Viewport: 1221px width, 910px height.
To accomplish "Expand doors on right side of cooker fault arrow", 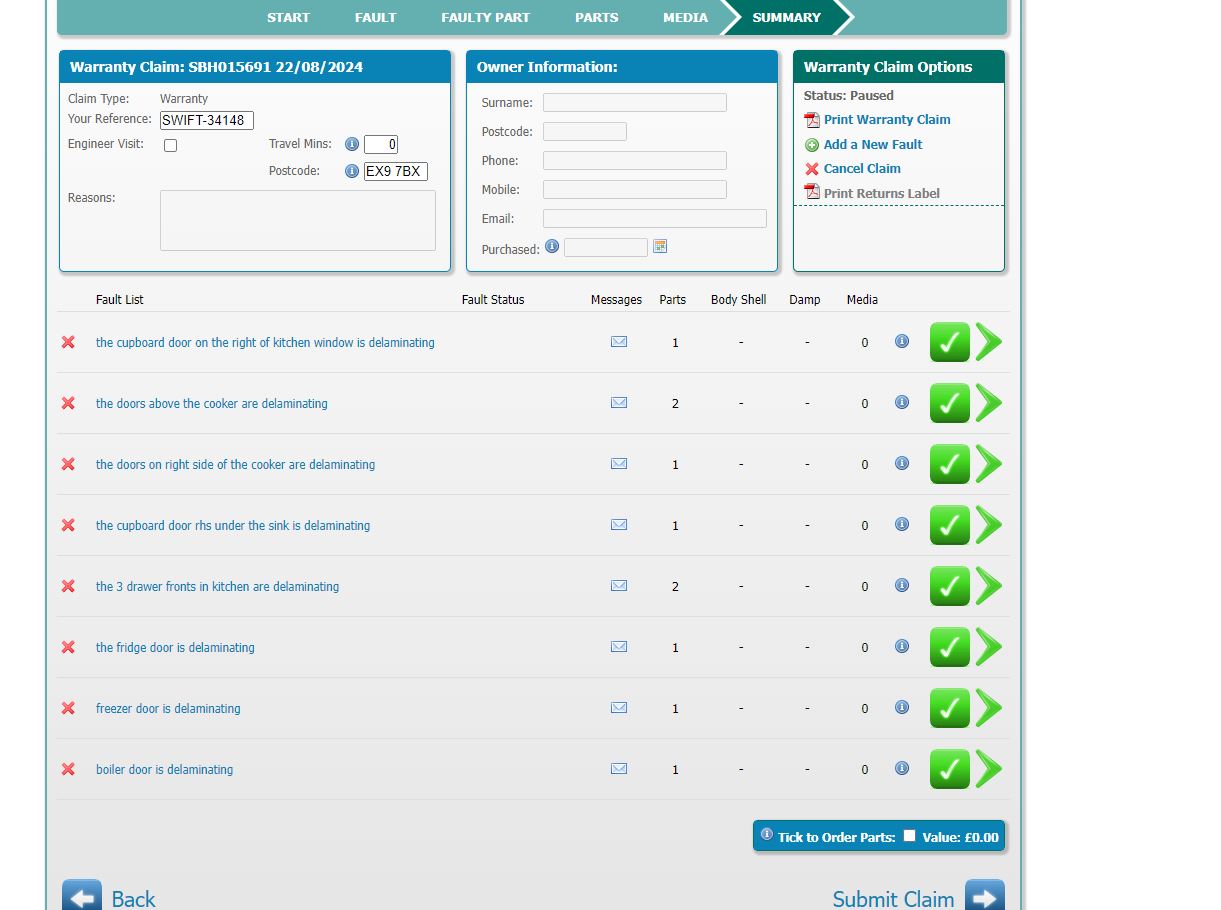I will tap(989, 464).
